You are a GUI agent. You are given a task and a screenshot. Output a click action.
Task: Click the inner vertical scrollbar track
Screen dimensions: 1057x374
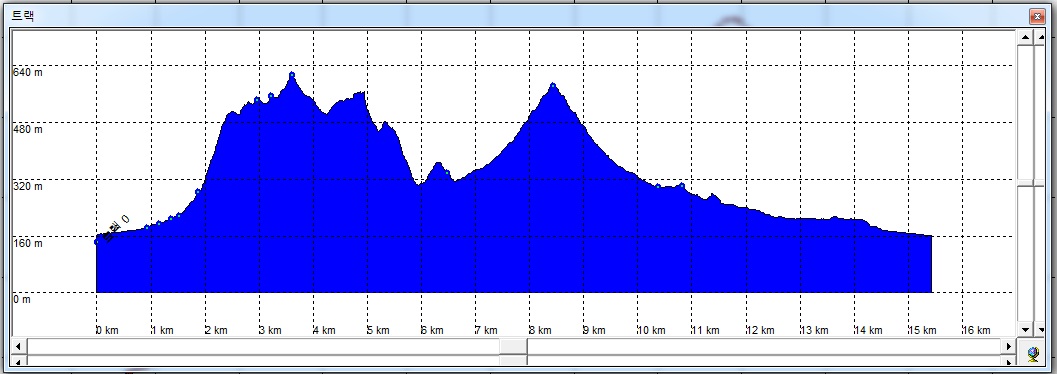click(x=1025, y=183)
